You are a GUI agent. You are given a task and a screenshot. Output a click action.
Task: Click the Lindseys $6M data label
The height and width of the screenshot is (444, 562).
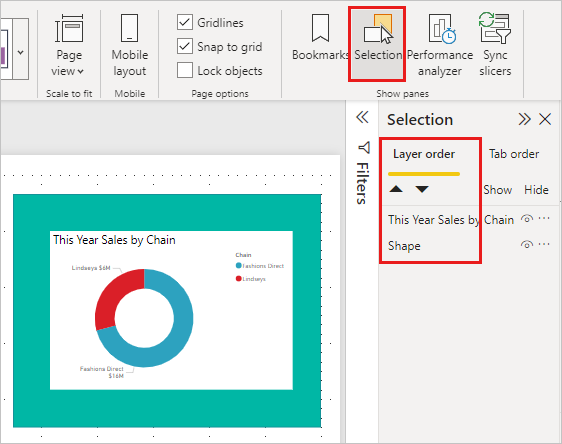pos(91,268)
